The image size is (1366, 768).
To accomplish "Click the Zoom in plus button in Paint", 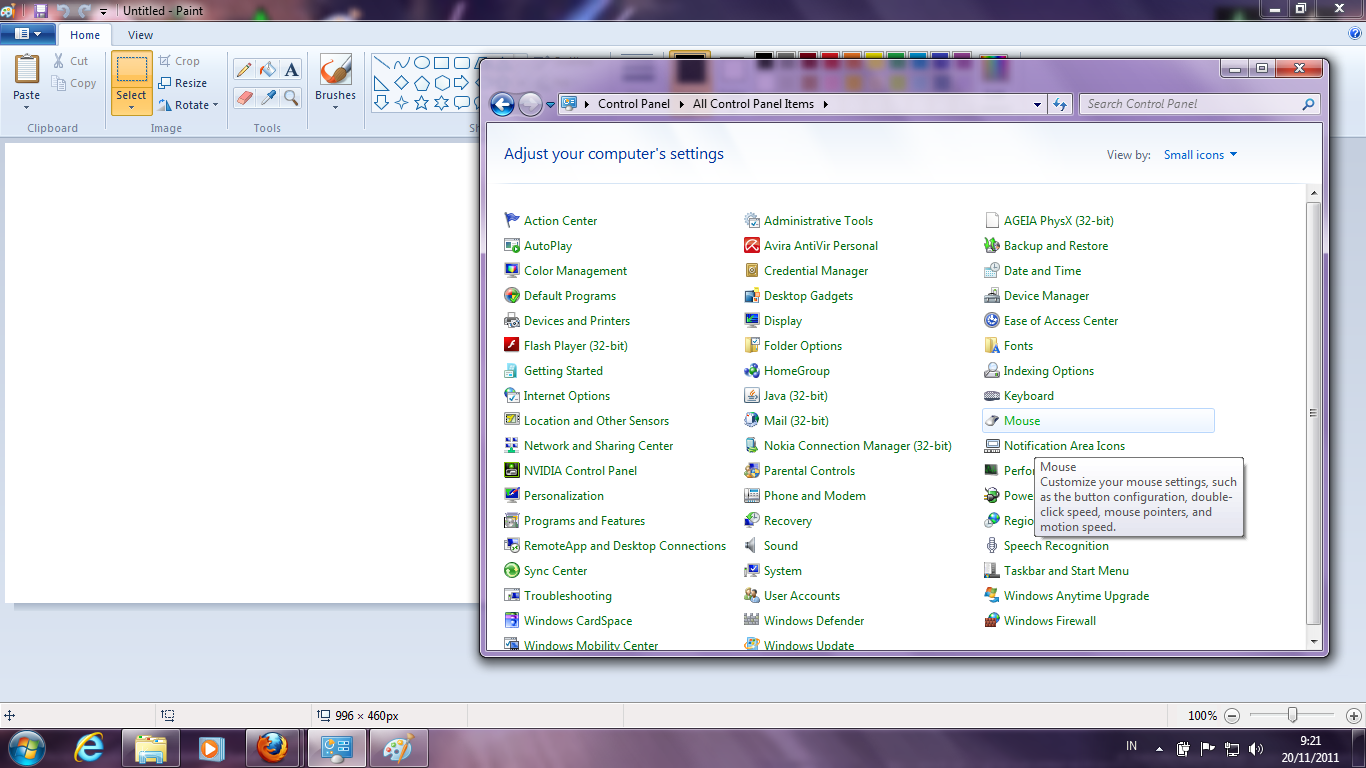I will click(1353, 716).
